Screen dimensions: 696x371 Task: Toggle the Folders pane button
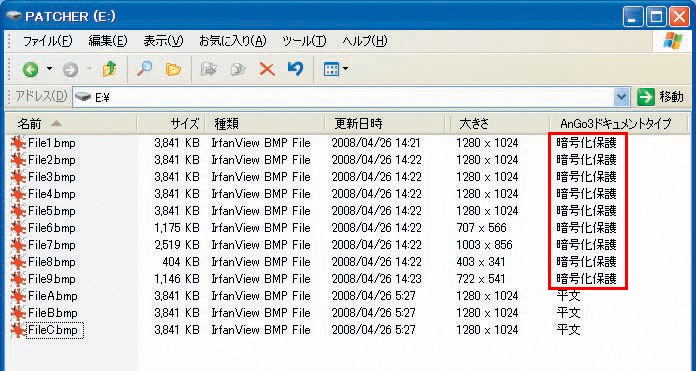[x=173, y=69]
